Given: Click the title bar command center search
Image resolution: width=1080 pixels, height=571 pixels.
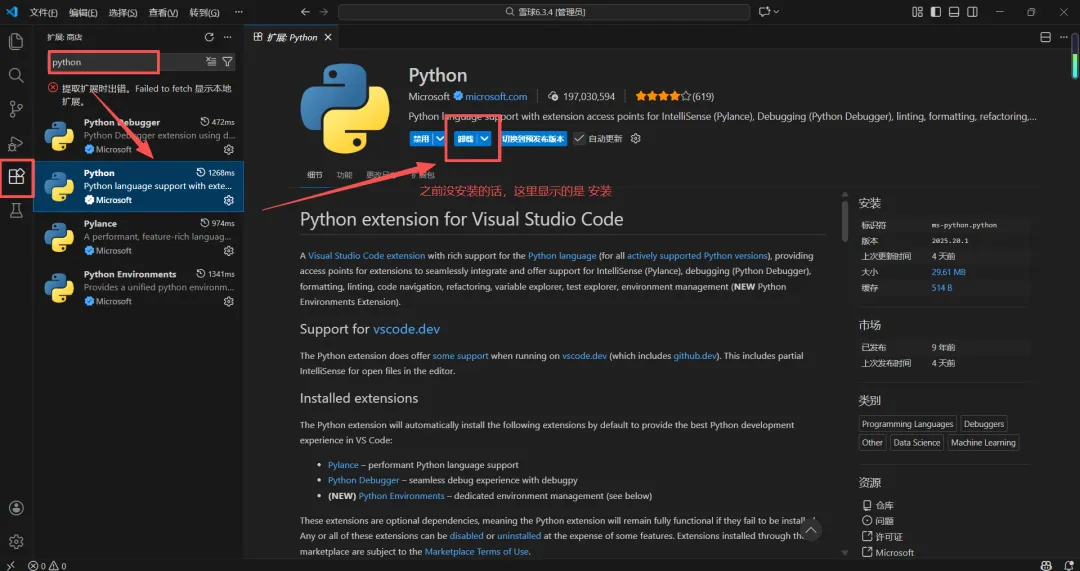Looking at the screenshot, I should click(x=543, y=12).
